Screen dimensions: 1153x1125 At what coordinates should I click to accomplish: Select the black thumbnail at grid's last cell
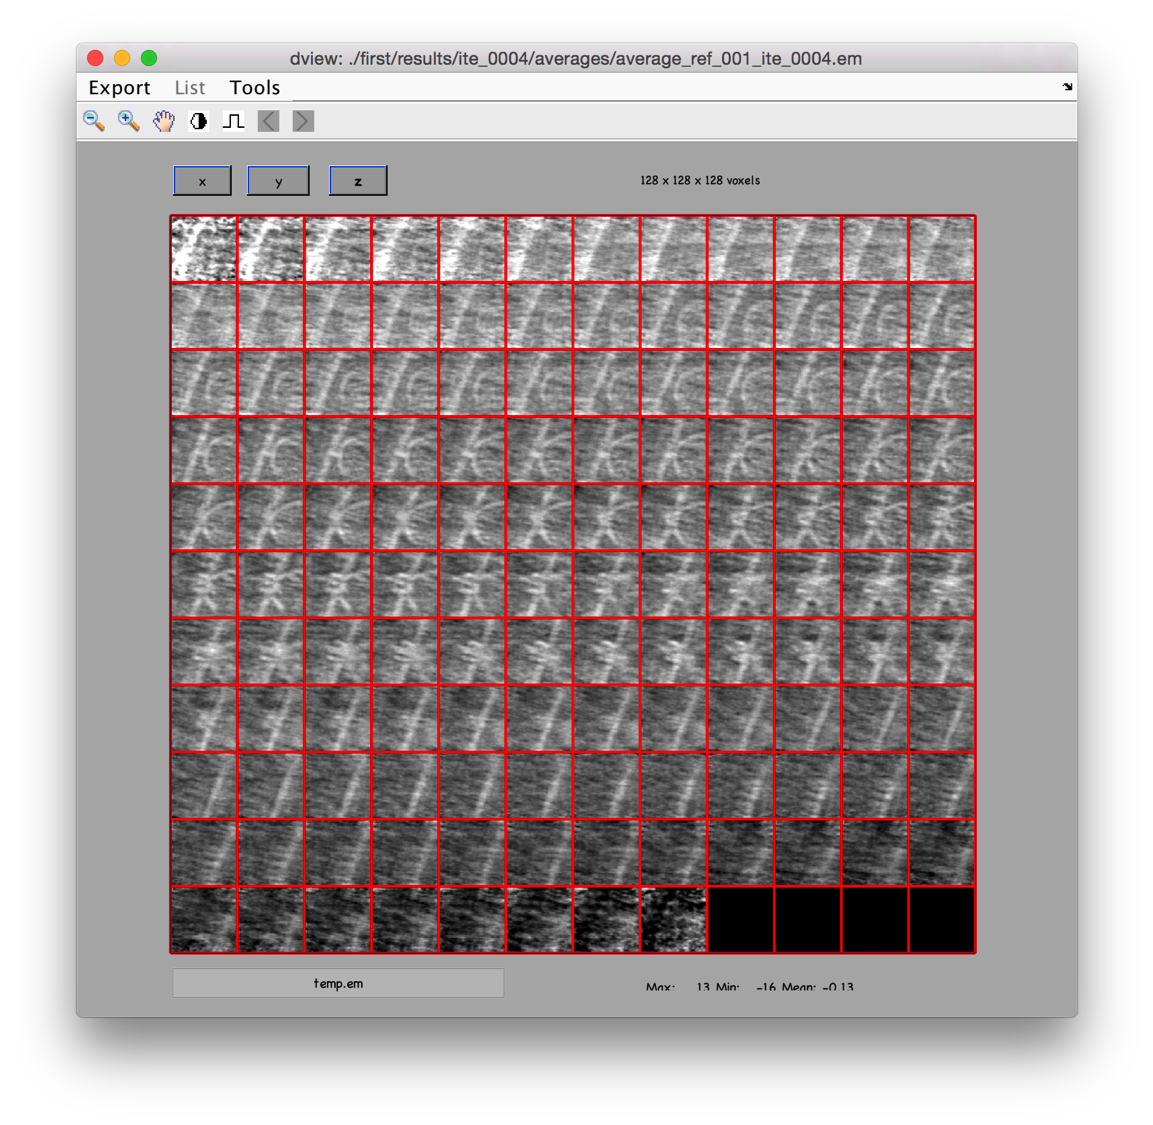[x=942, y=920]
